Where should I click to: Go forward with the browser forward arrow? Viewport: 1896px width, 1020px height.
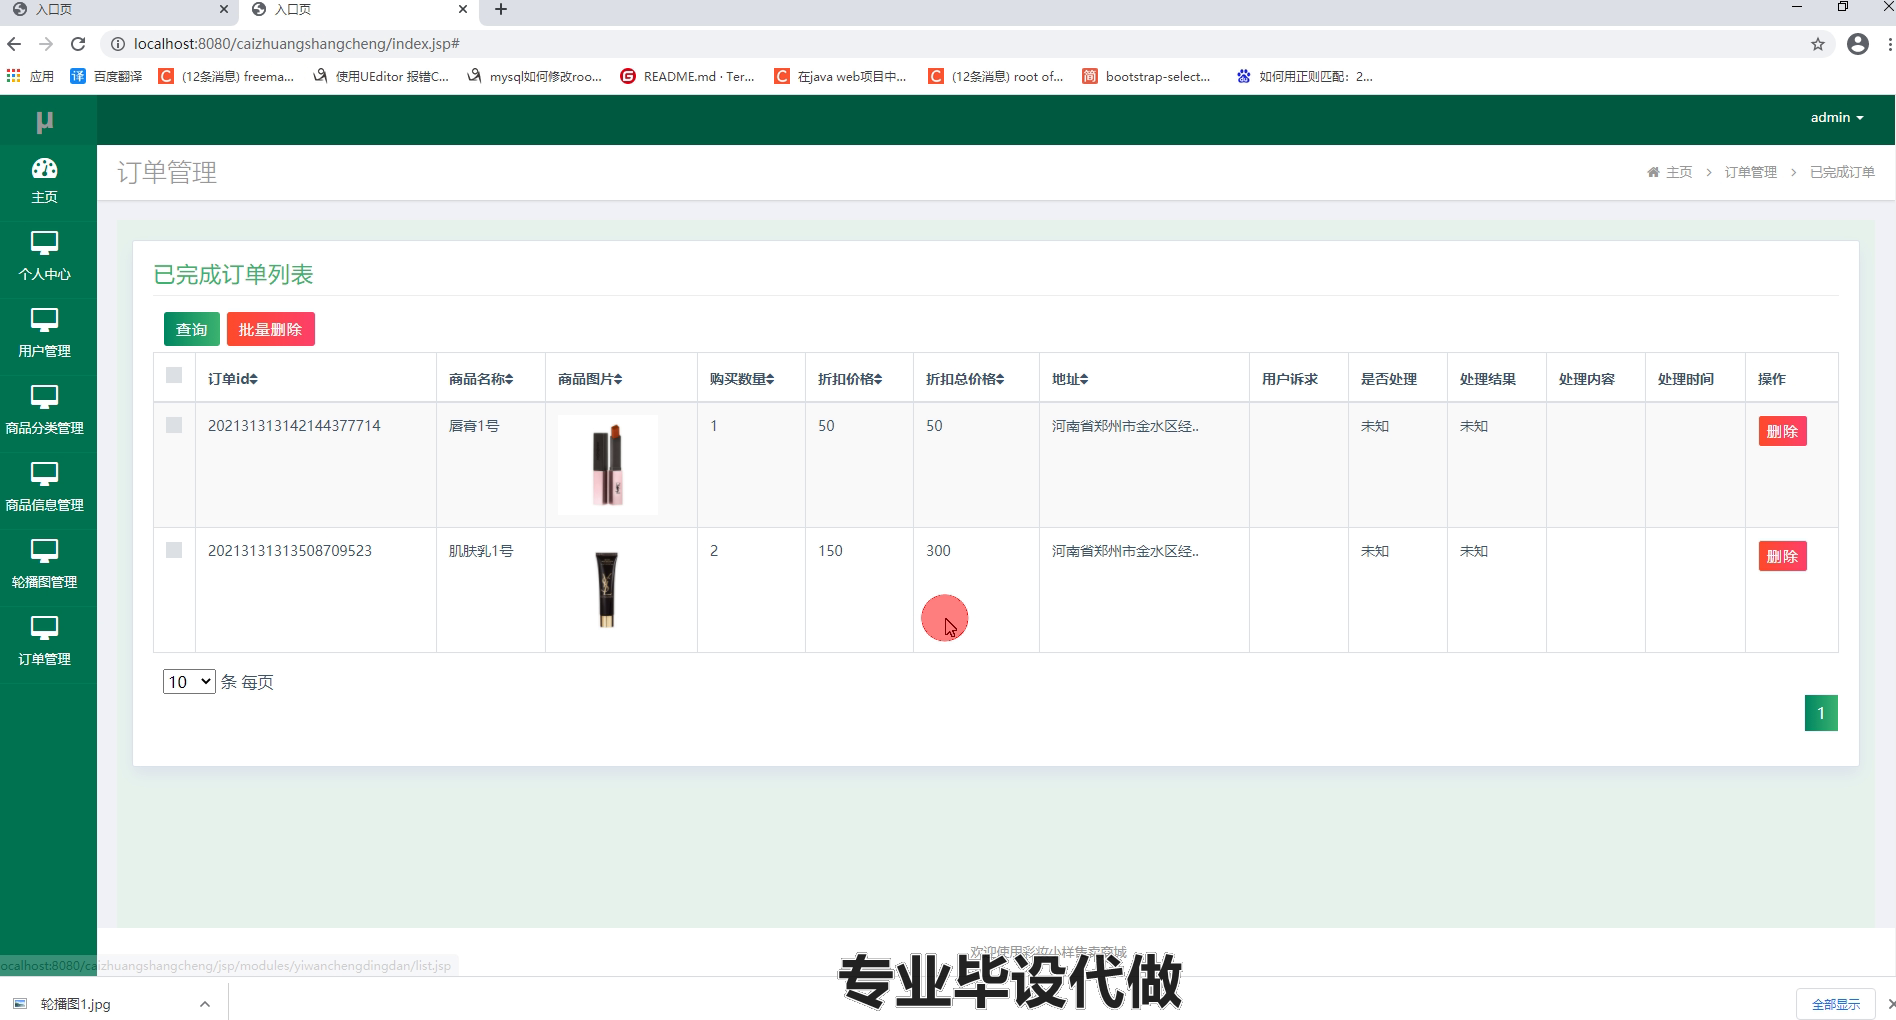tap(46, 44)
